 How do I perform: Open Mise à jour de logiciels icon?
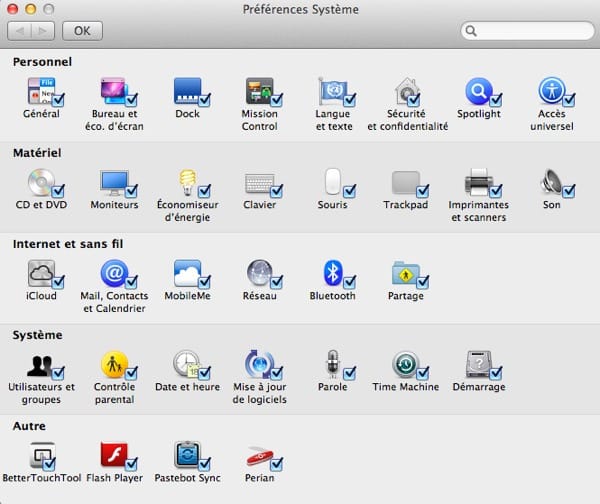(x=260, y=364)
